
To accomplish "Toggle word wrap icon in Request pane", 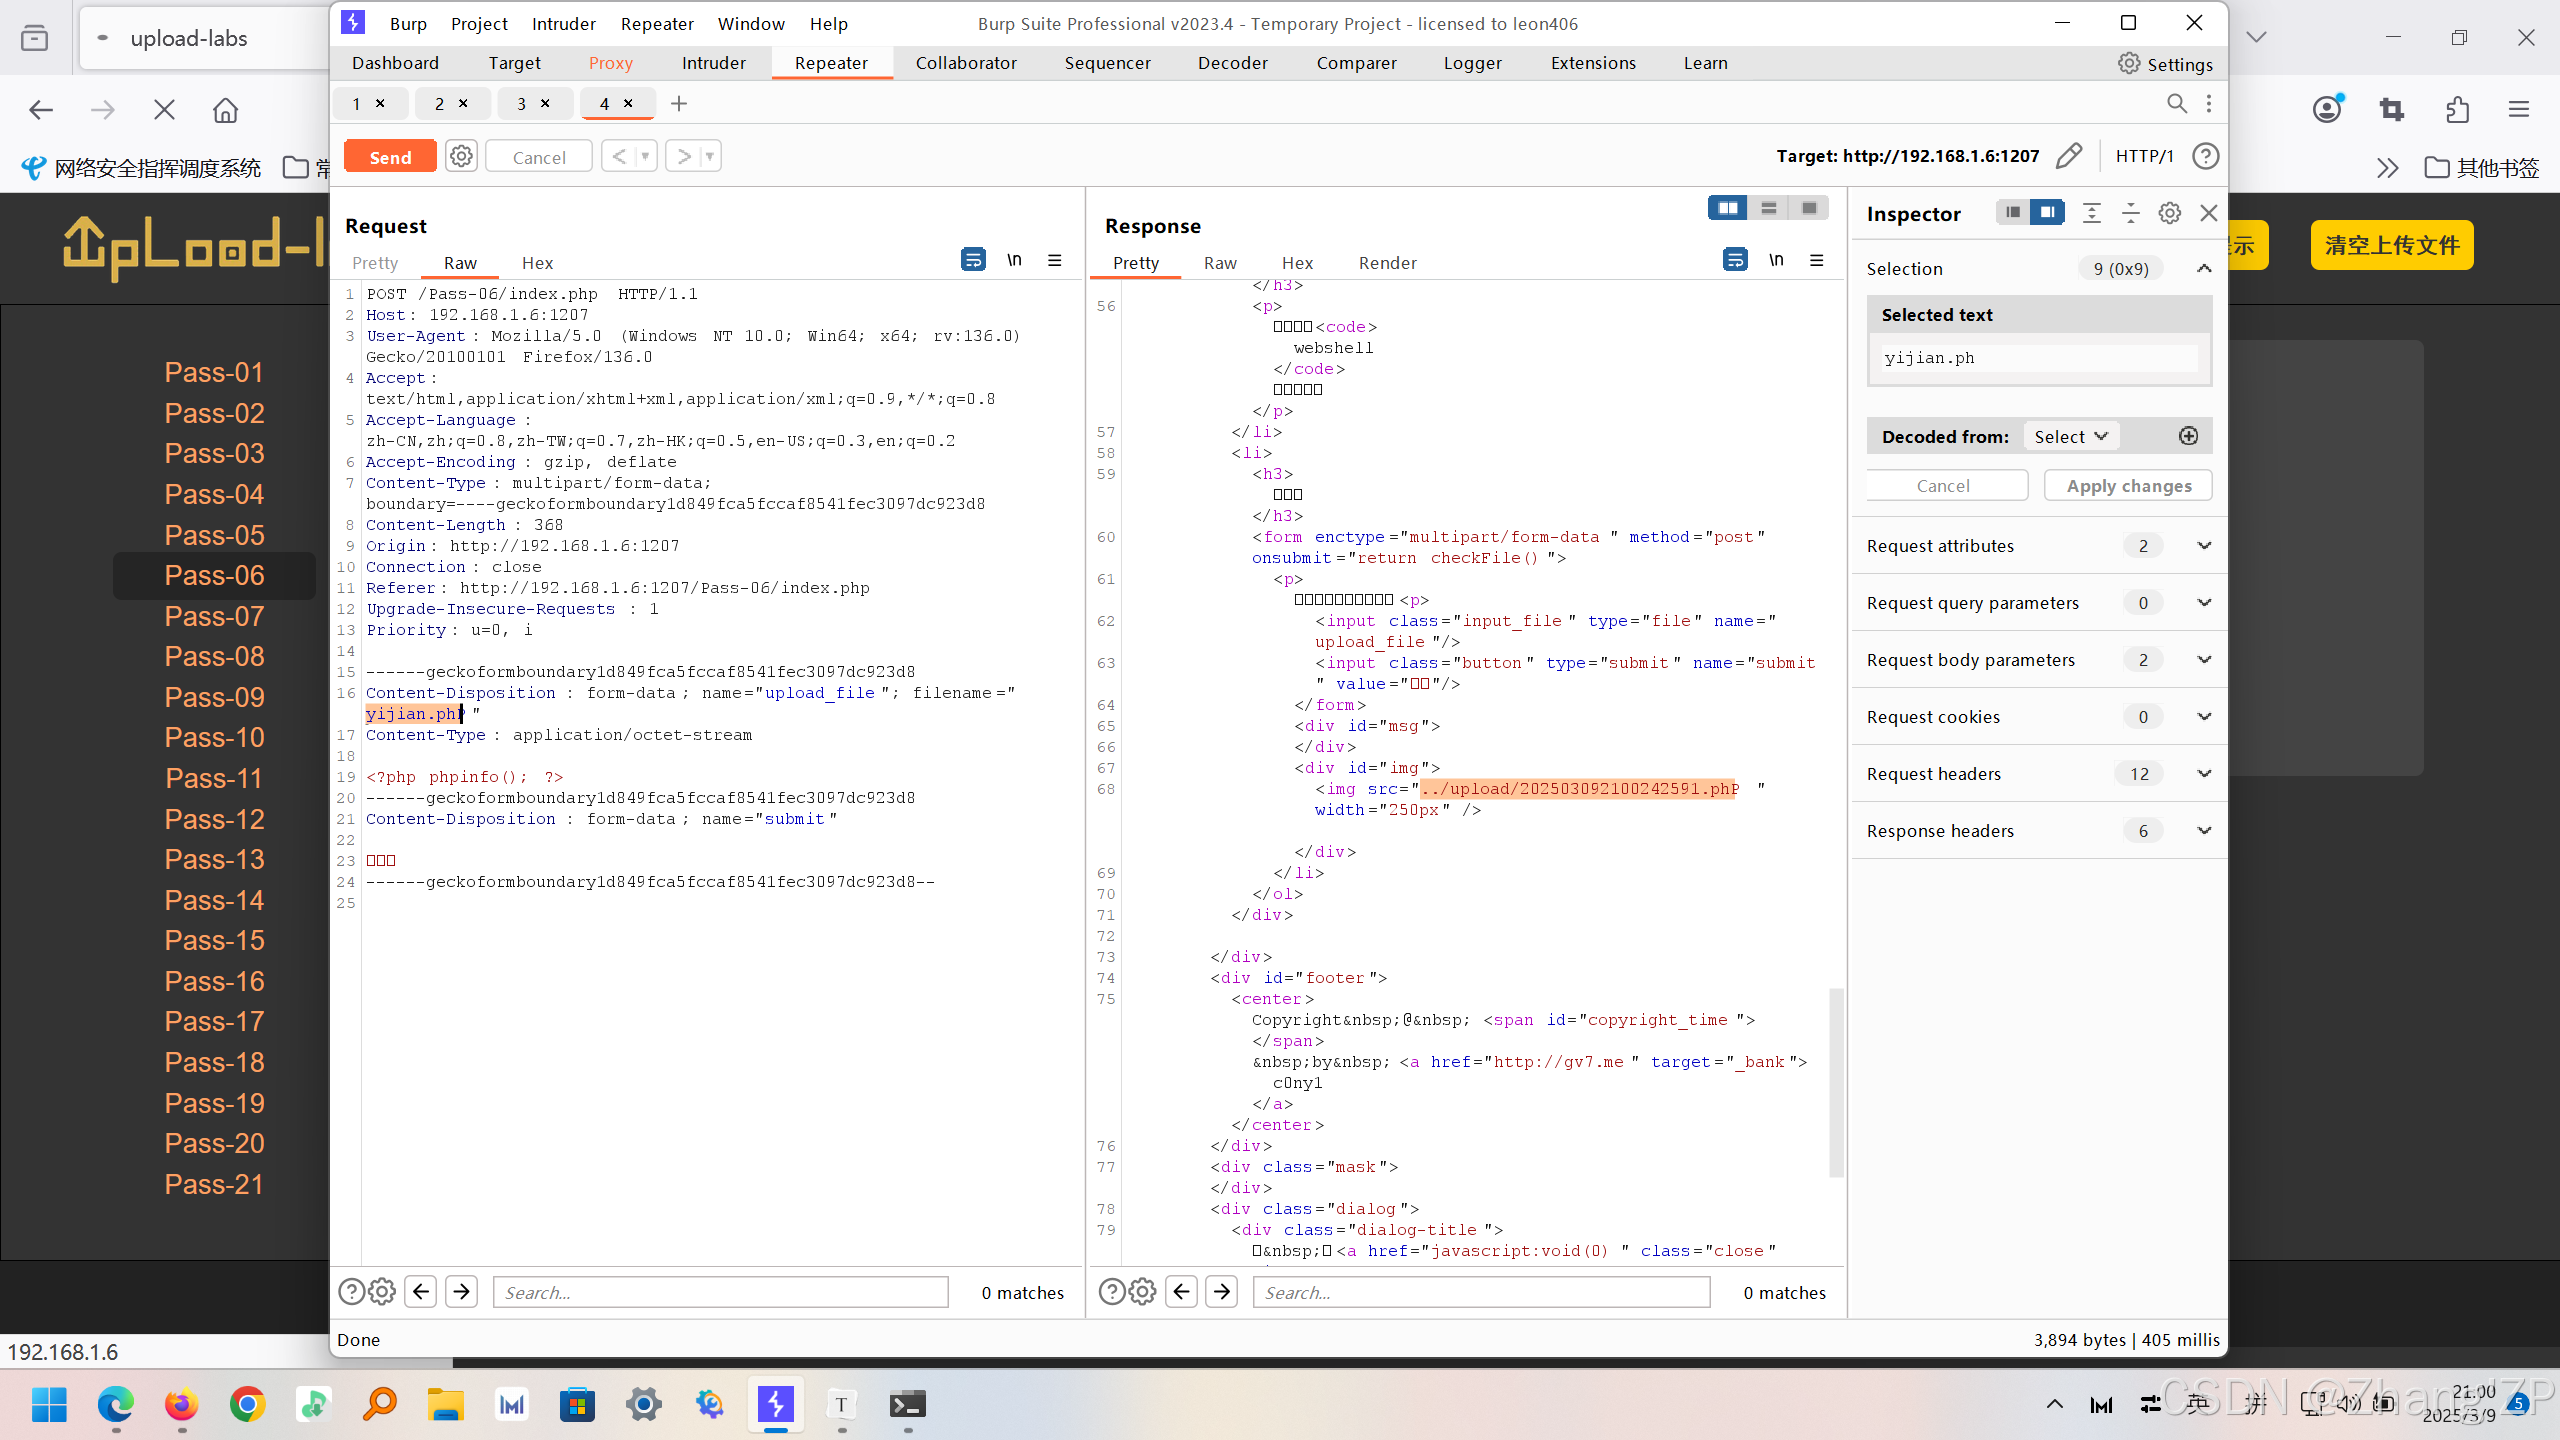I will [972, 261].
